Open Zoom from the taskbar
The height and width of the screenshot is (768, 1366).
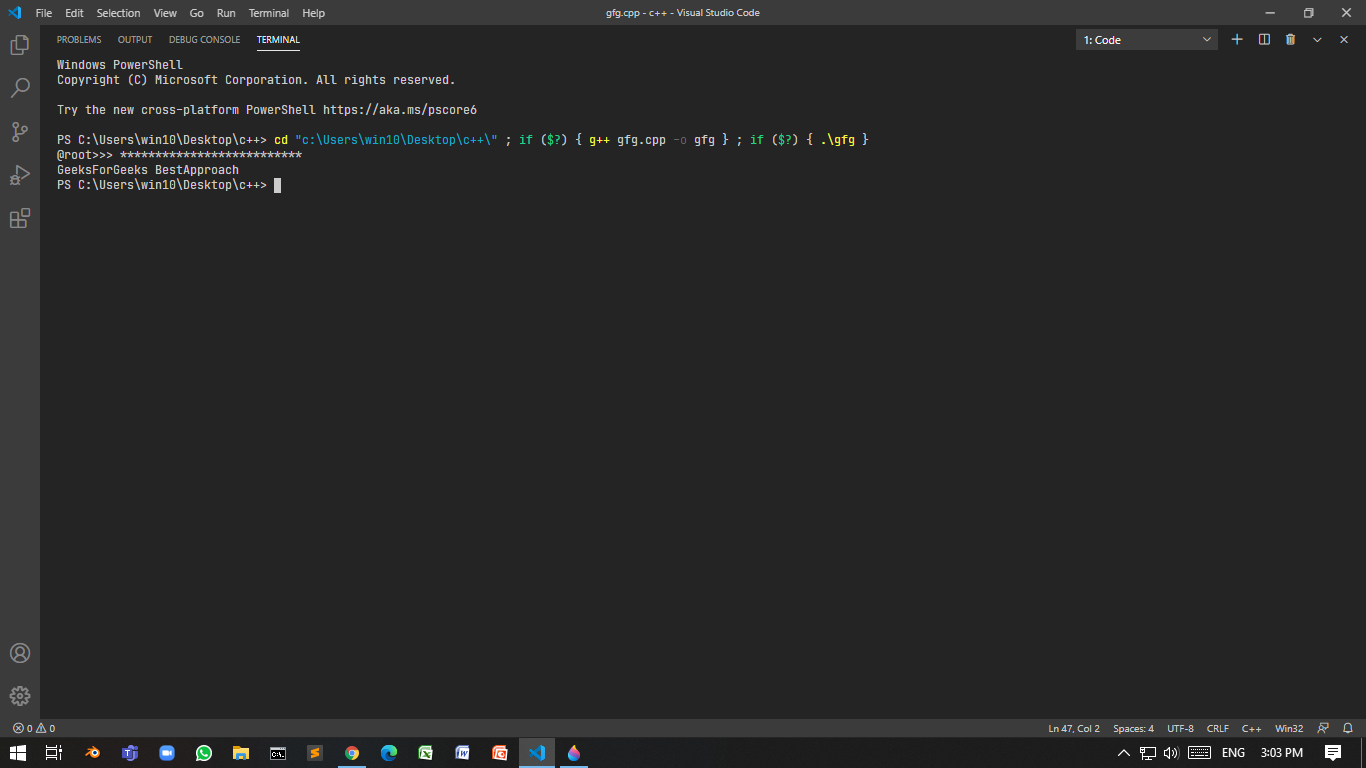[x=167, y=753]
